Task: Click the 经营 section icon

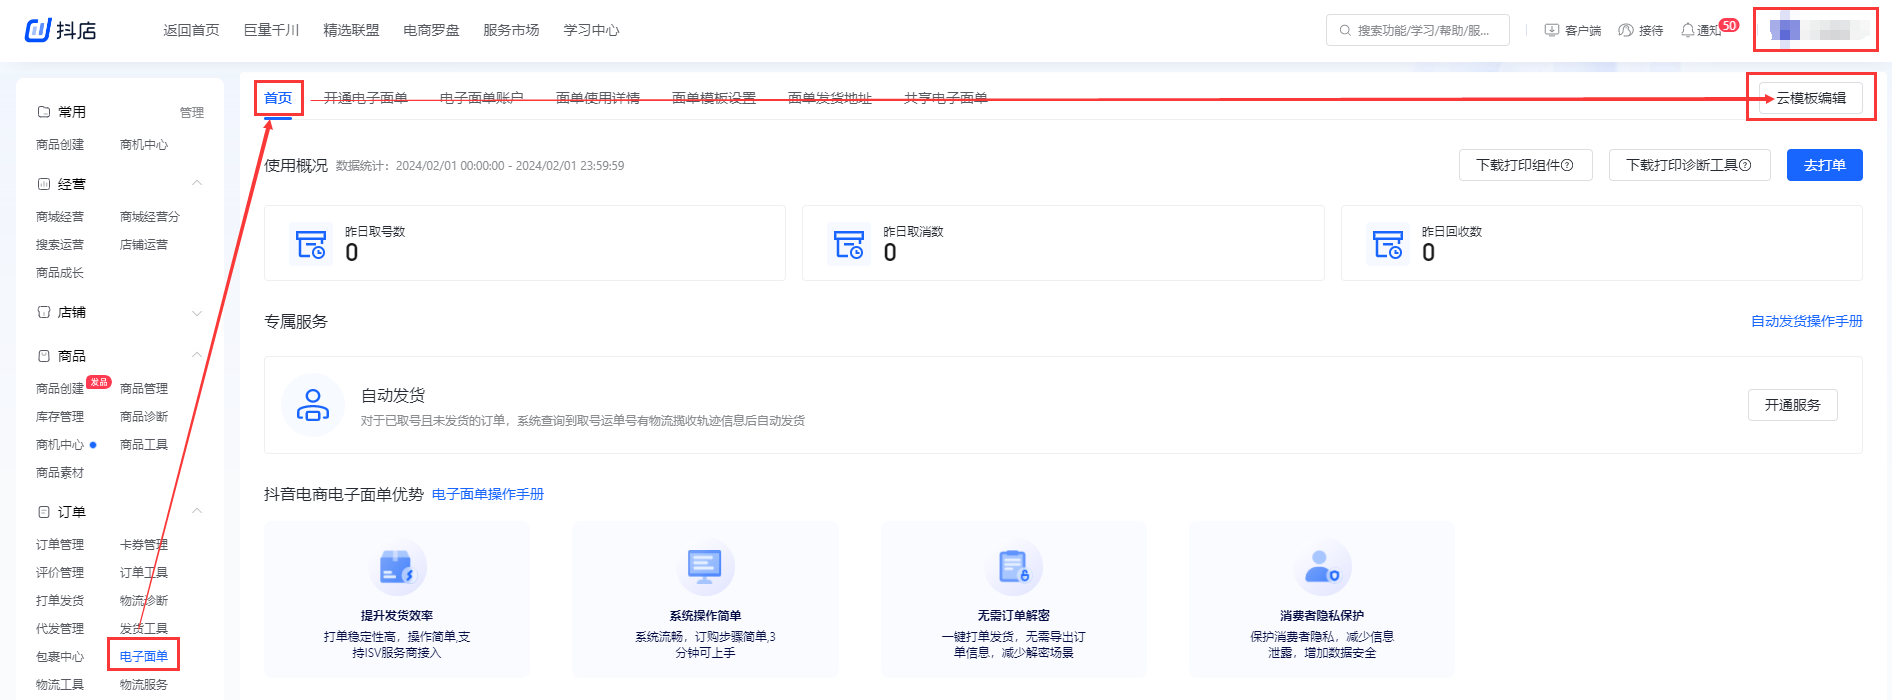Action: 44,184
